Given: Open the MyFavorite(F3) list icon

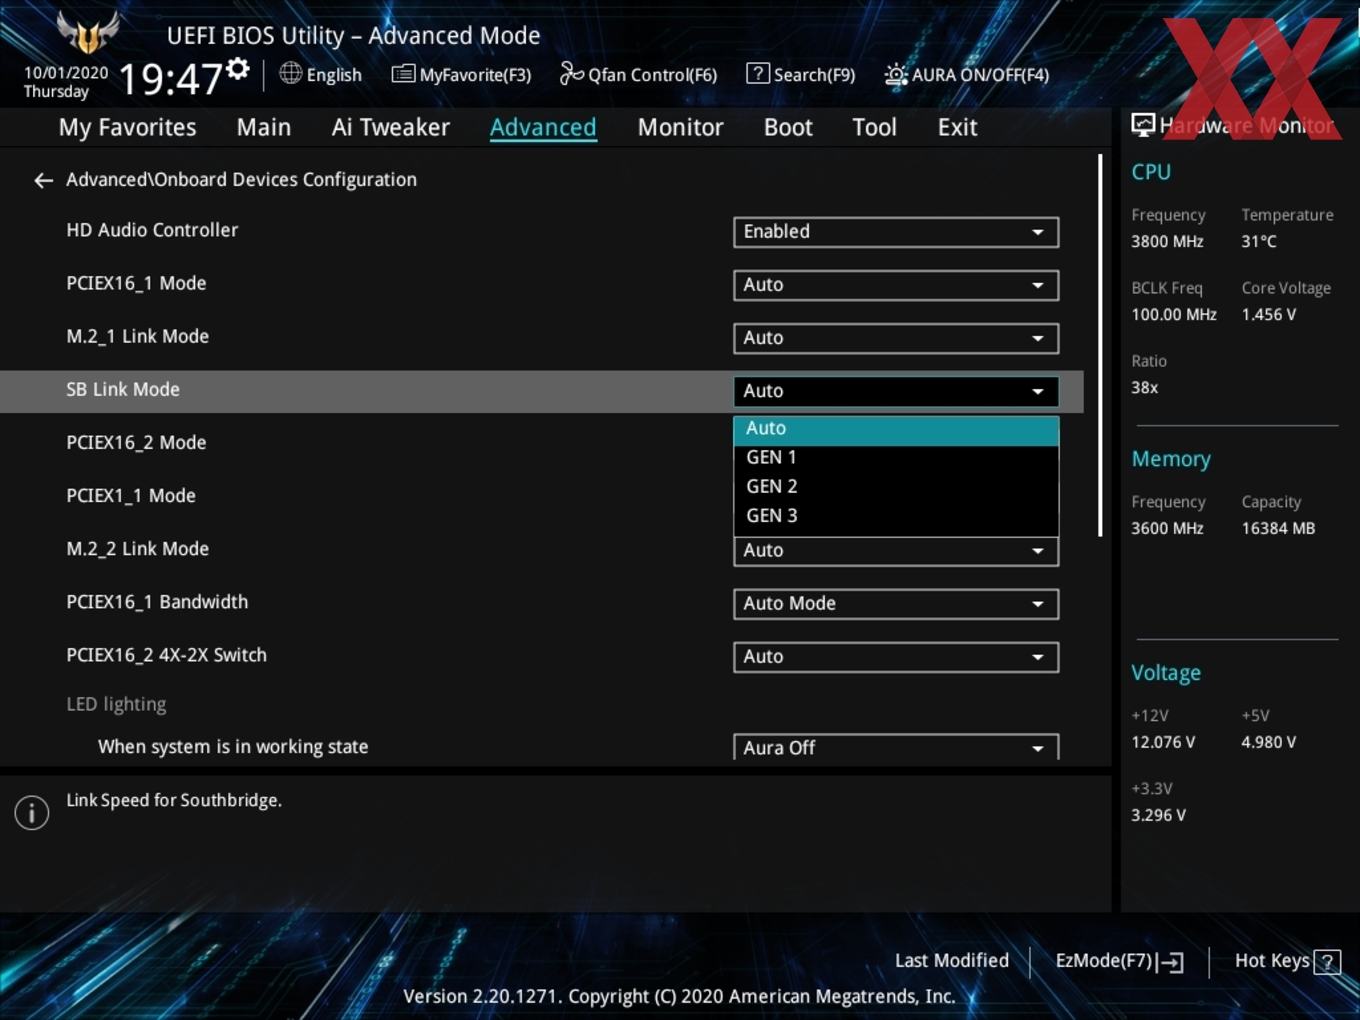Looking at the screenshot, I should point(403,74).
